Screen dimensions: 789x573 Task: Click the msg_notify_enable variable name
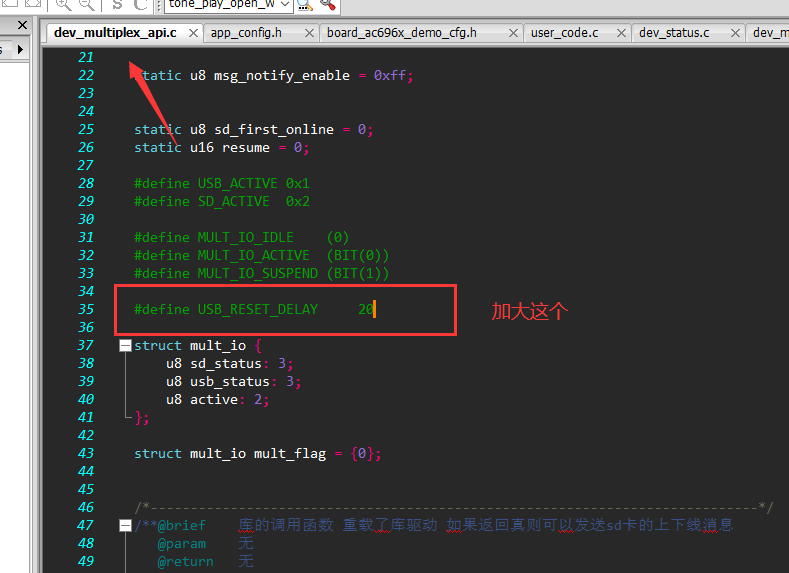click(x=282, y=75)
